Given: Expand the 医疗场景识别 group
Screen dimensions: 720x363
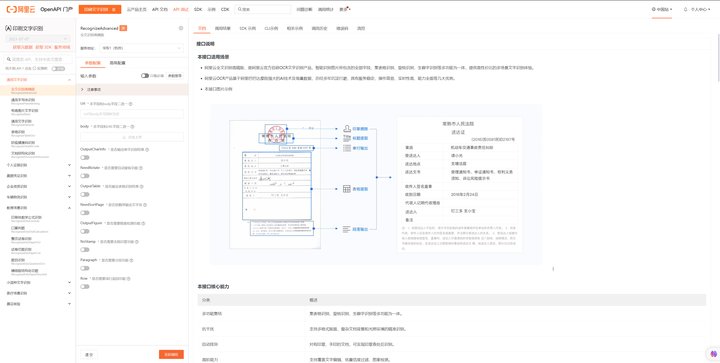Looking at the screenshot, I should click(x=37, y=293).
